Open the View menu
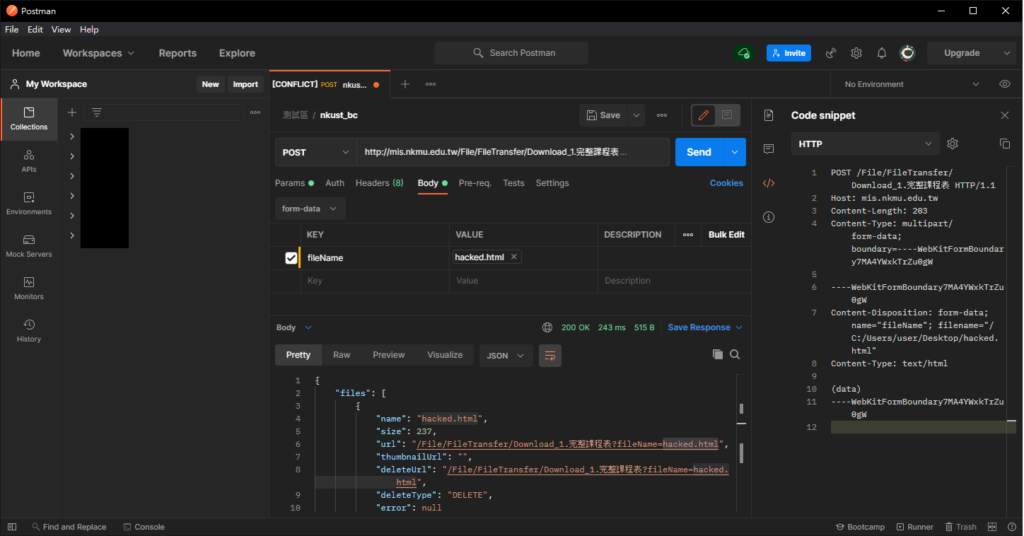 [61, 29]
